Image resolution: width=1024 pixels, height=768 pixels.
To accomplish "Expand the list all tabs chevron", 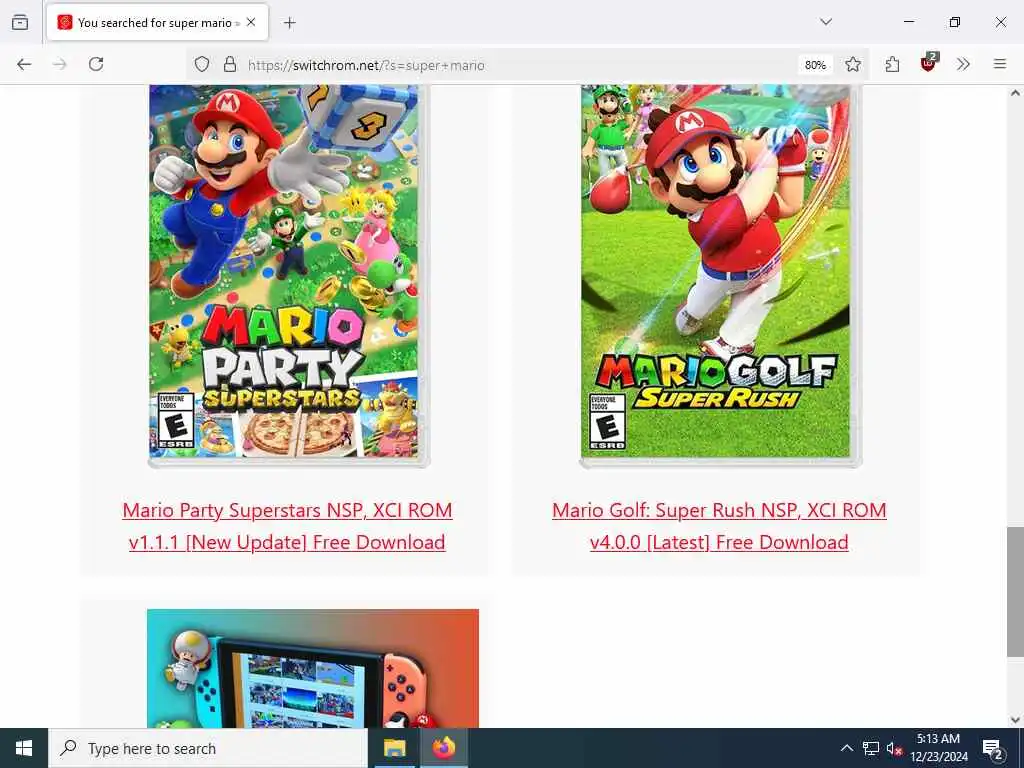I will (826, 22).
